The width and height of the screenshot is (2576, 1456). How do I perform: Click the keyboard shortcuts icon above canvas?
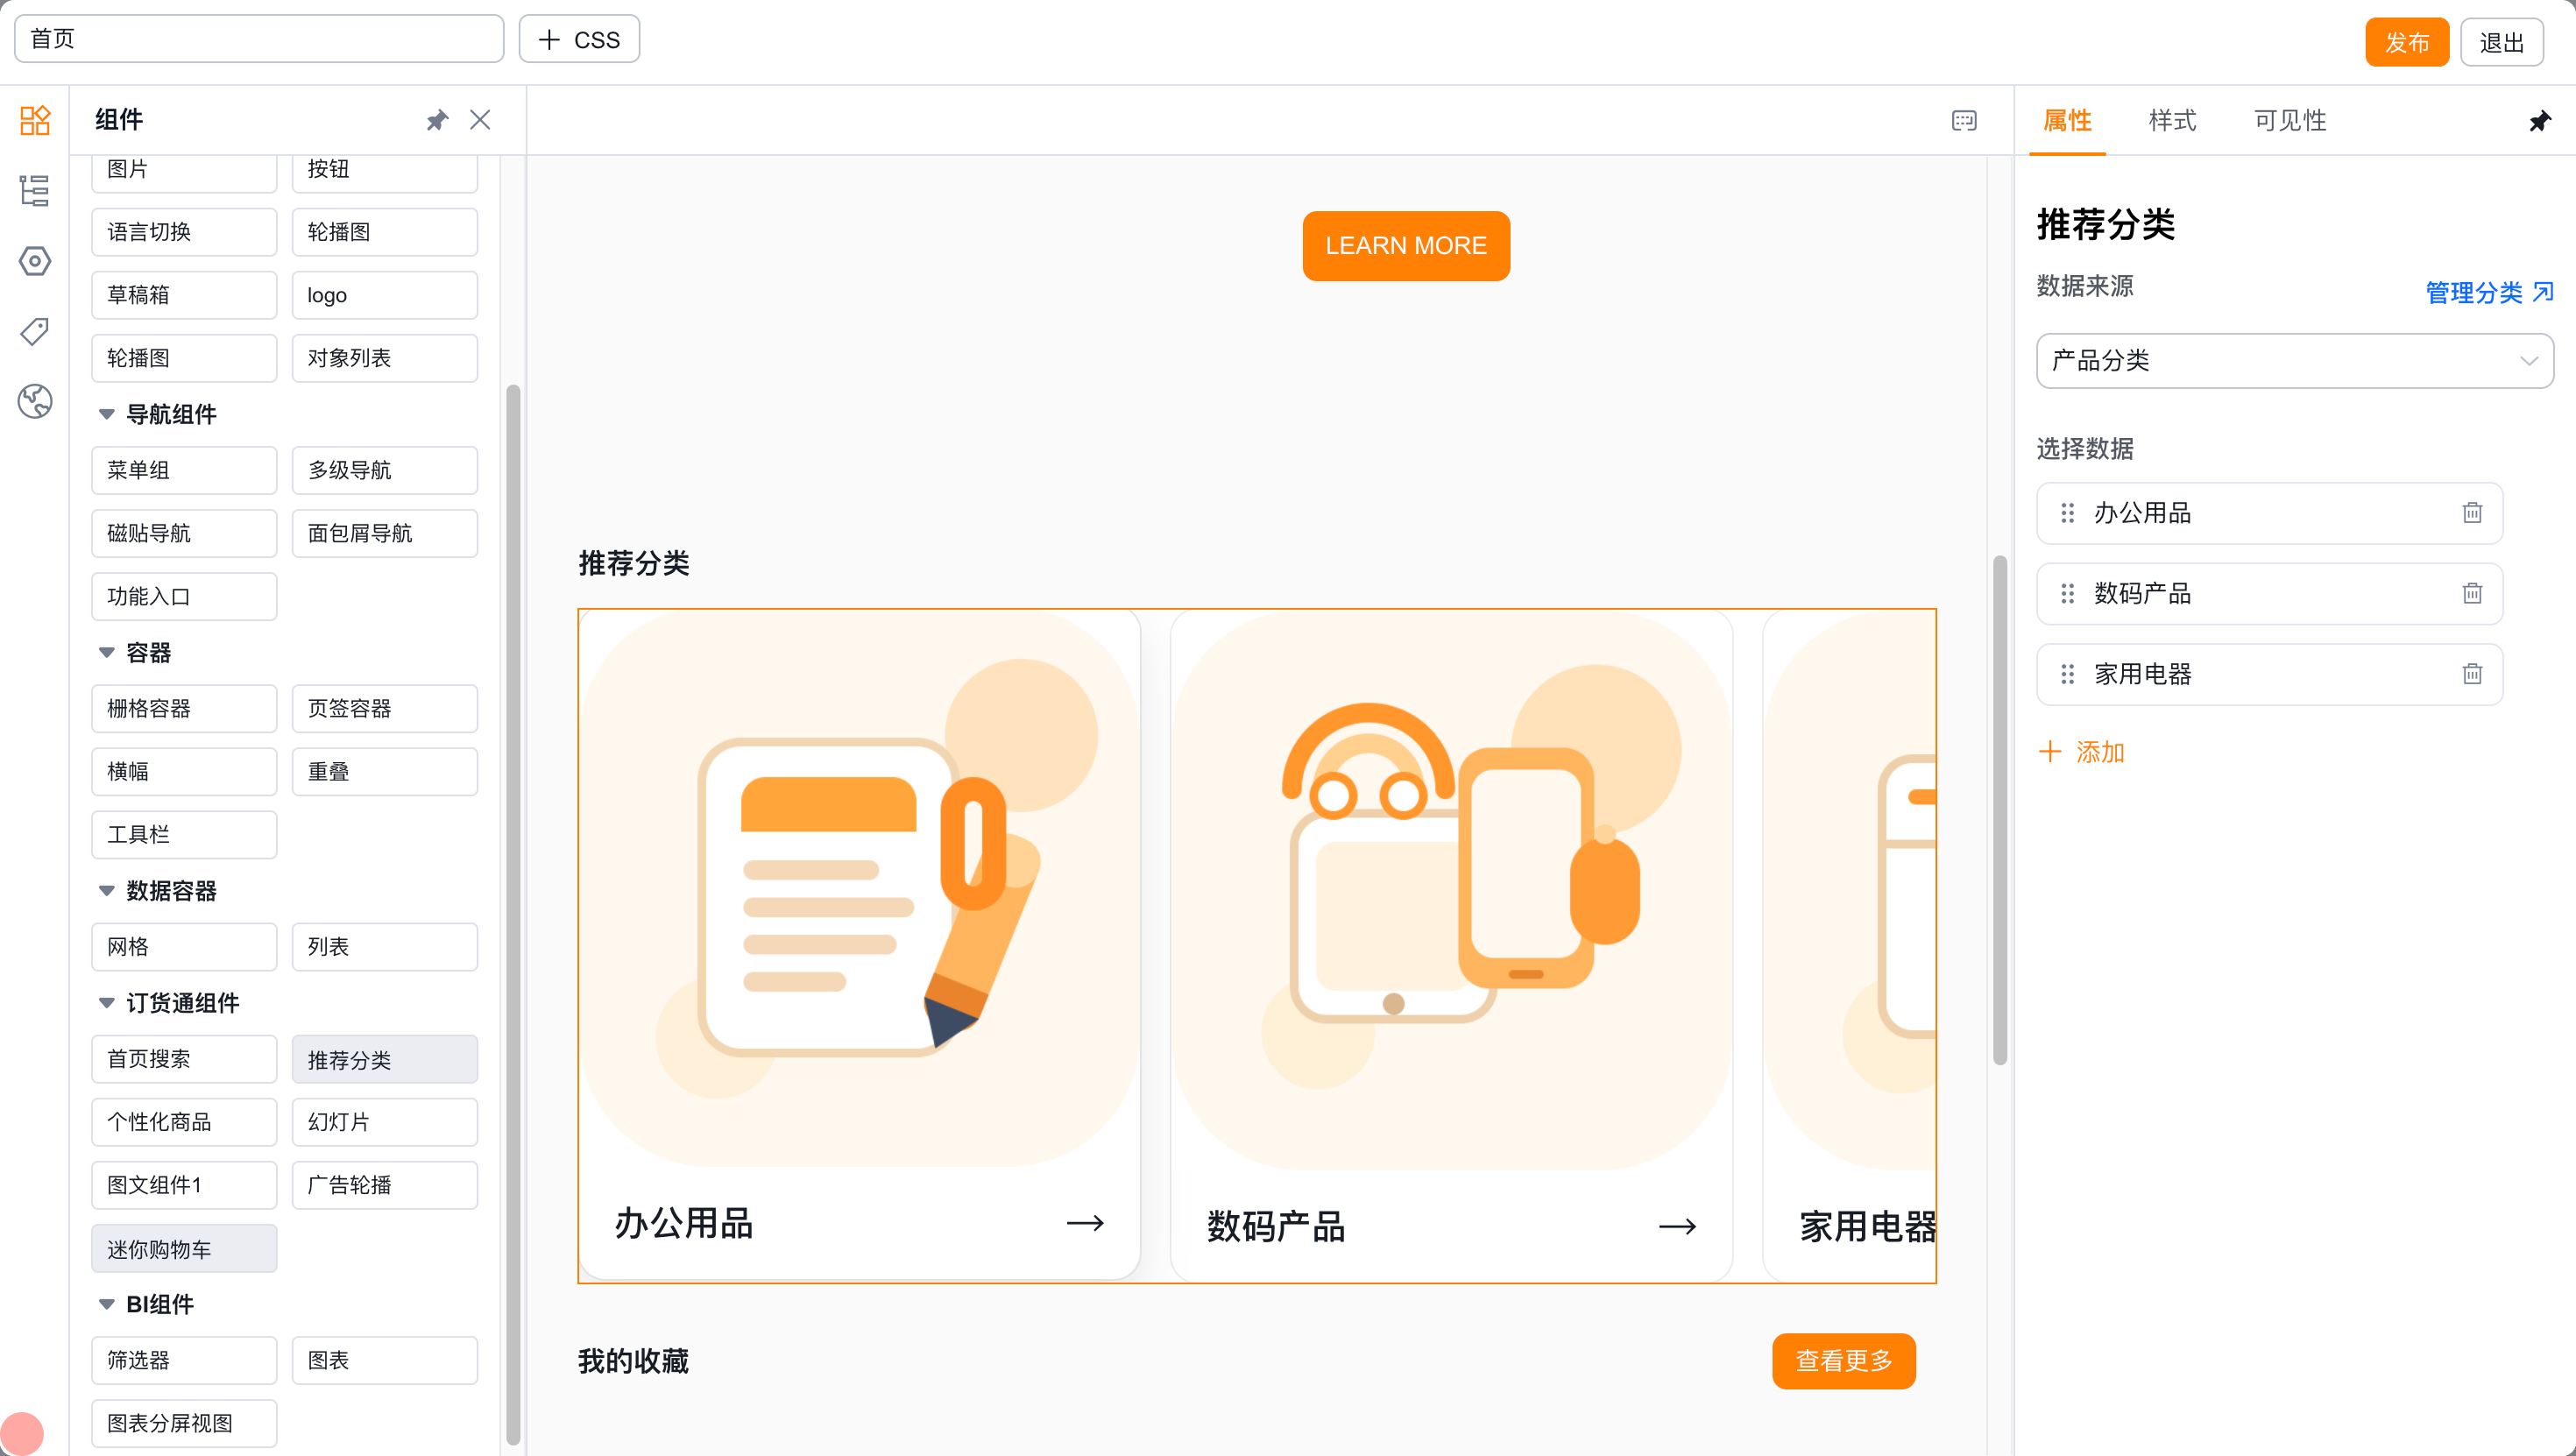[x=1963, y=121]
